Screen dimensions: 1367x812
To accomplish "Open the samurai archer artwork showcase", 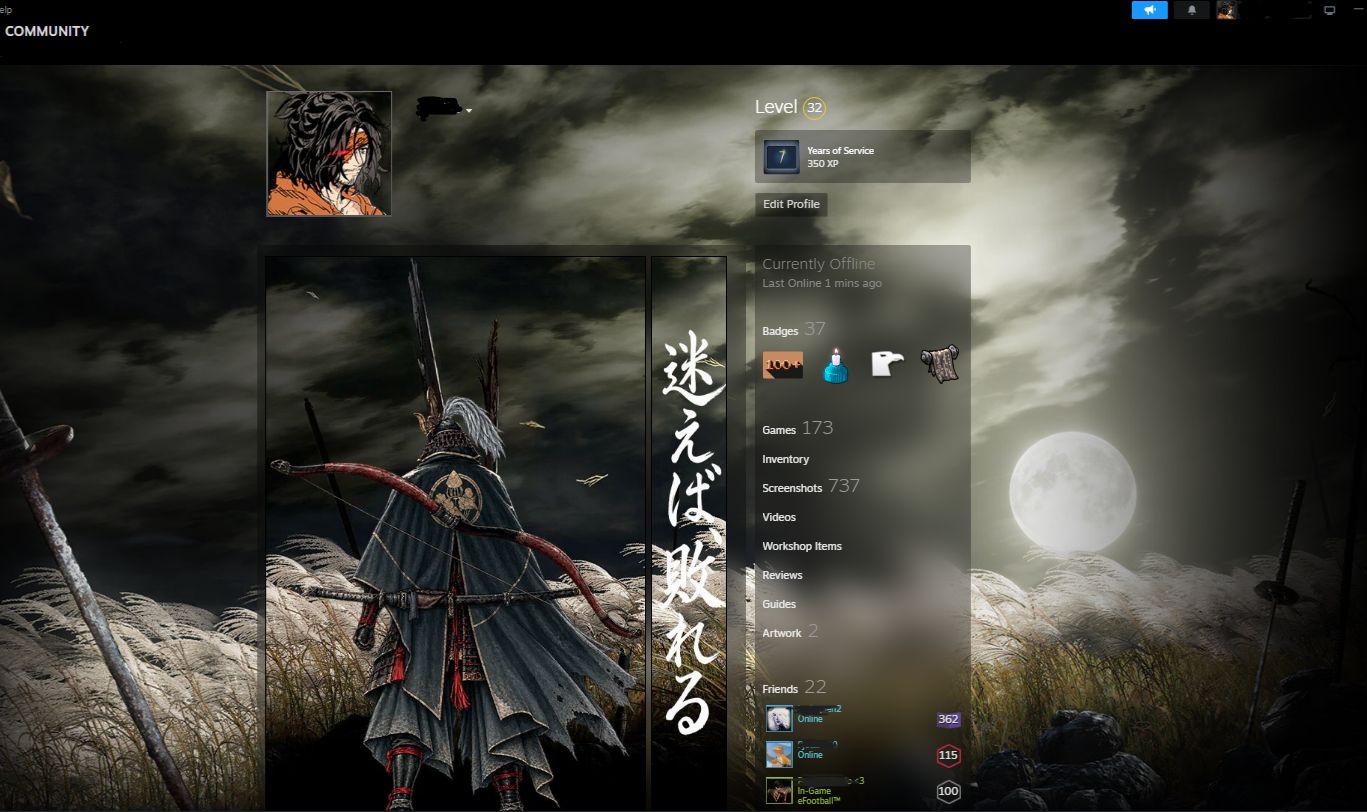I will tap(455, 534).
